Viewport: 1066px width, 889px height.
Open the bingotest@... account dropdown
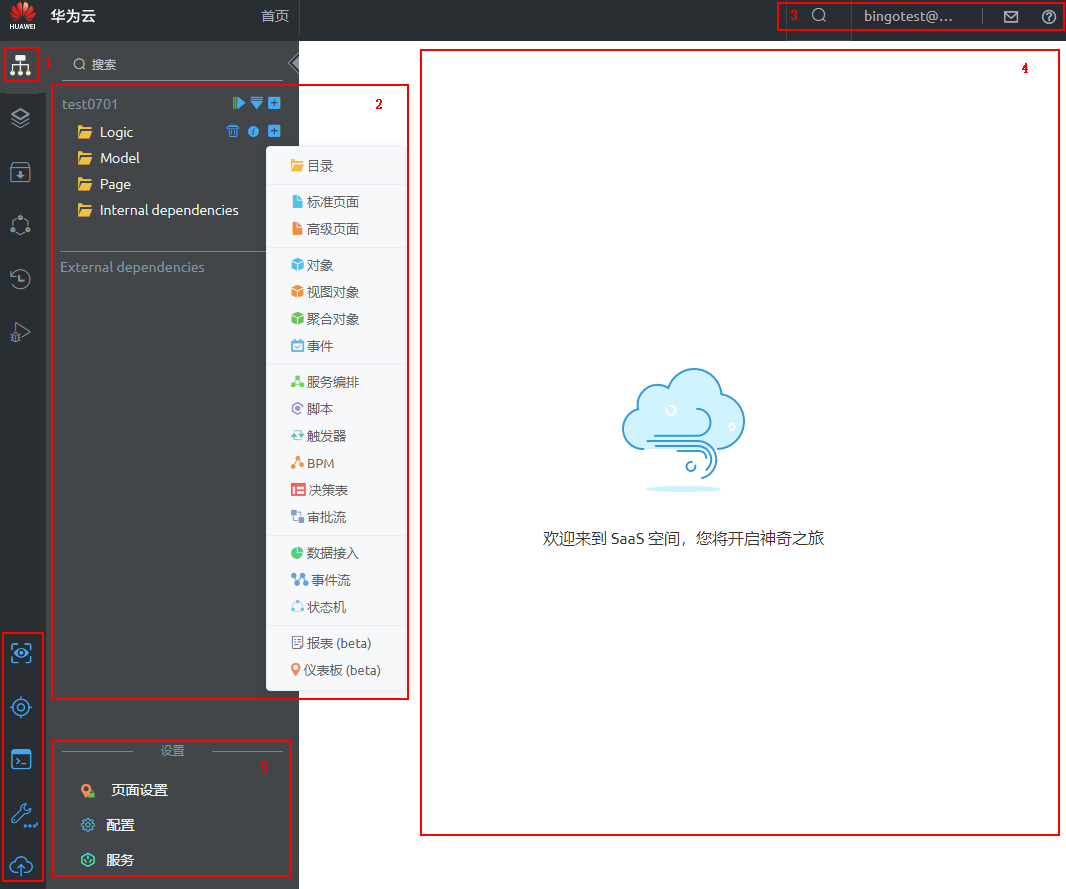[908, 16]
